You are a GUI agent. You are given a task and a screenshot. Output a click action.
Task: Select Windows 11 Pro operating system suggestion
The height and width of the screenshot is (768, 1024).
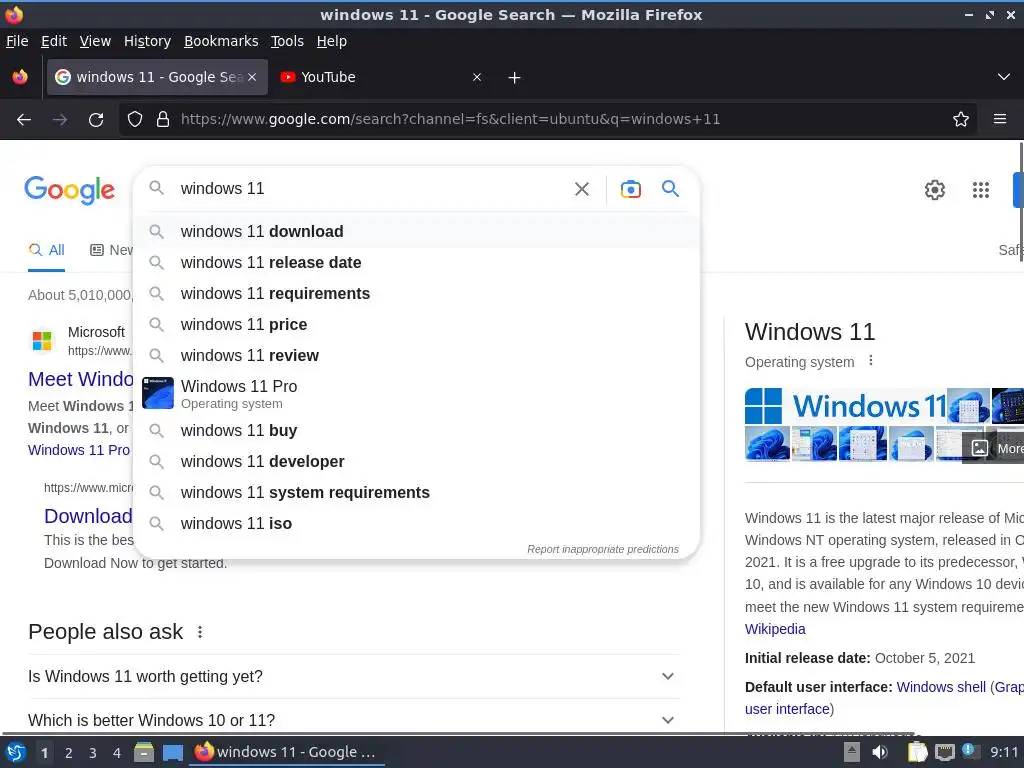pos(416,394)
